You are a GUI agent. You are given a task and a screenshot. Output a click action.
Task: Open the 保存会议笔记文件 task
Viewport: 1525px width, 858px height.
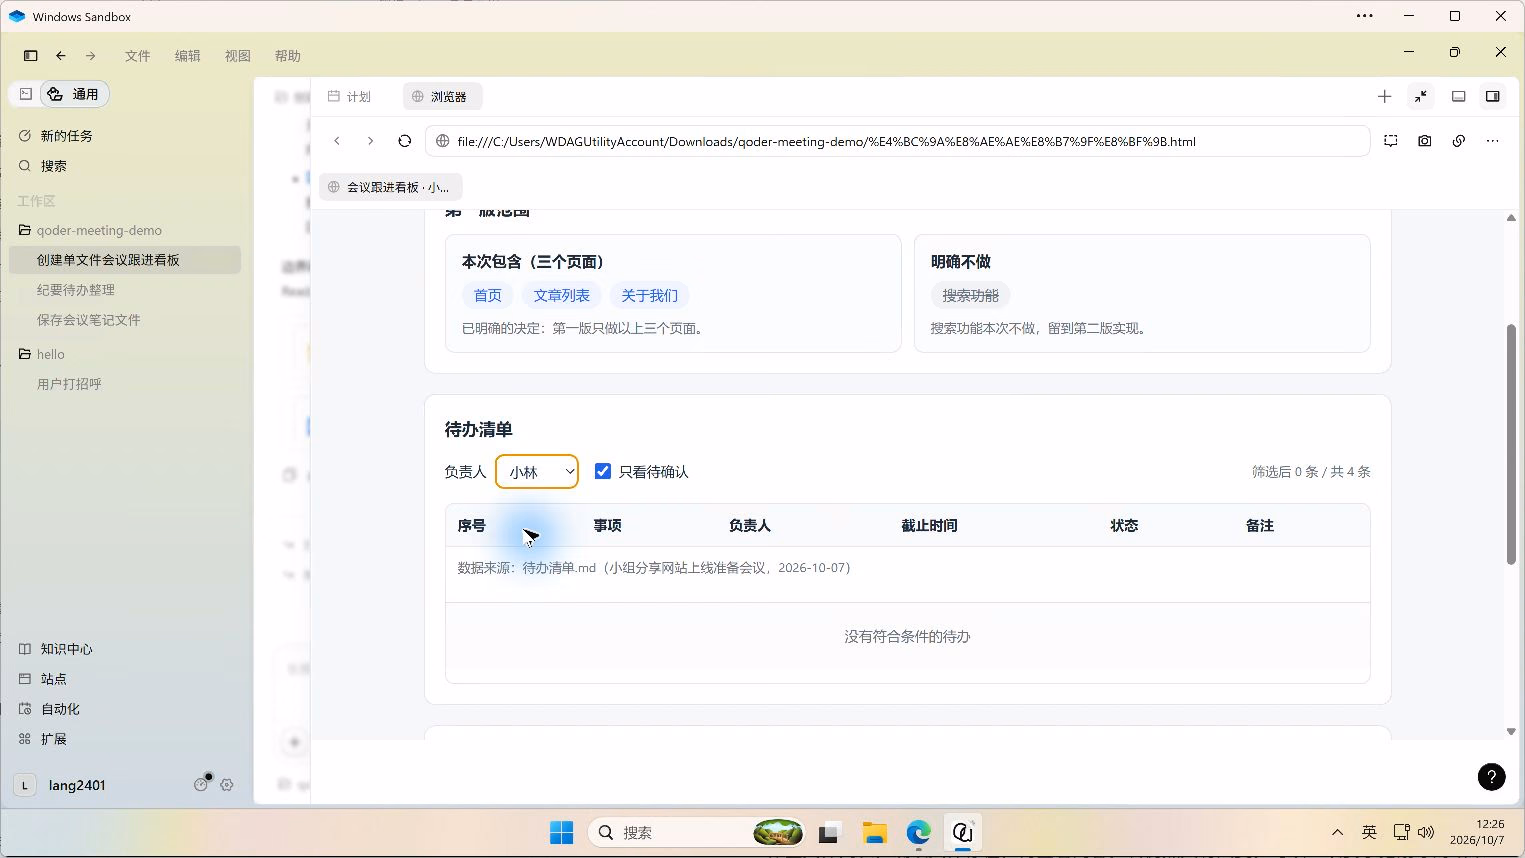pos(89,320)
